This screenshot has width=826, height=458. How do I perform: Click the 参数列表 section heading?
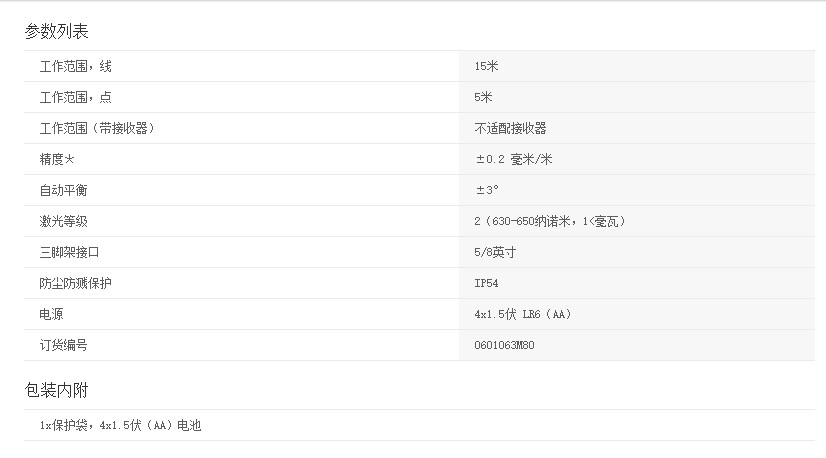pos(57,31)
